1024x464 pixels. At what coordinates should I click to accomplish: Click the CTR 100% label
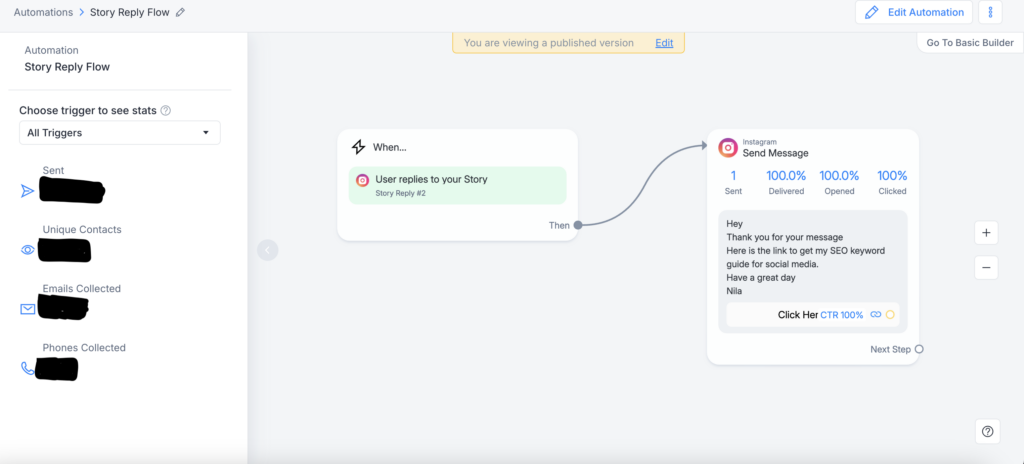click(x=842, y=315)
